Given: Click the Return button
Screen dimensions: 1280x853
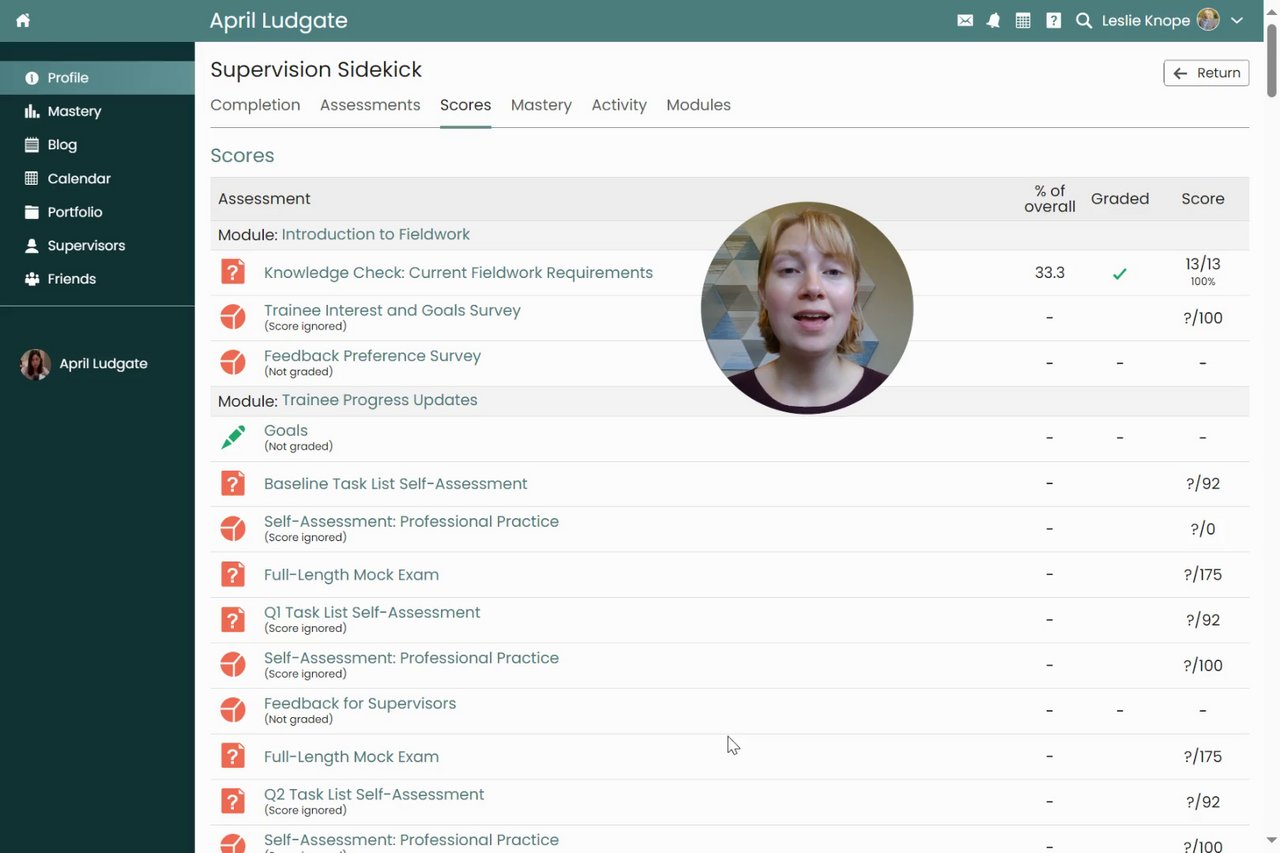Looking at the screenshot, I should [x=1206, y=73].
